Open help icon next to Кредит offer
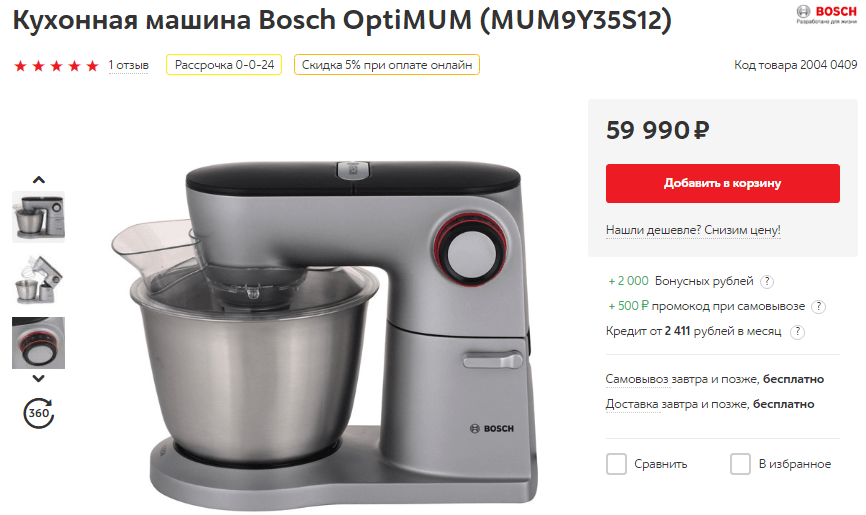The height and width of the screenshot is (515, 866). (798, 332)
